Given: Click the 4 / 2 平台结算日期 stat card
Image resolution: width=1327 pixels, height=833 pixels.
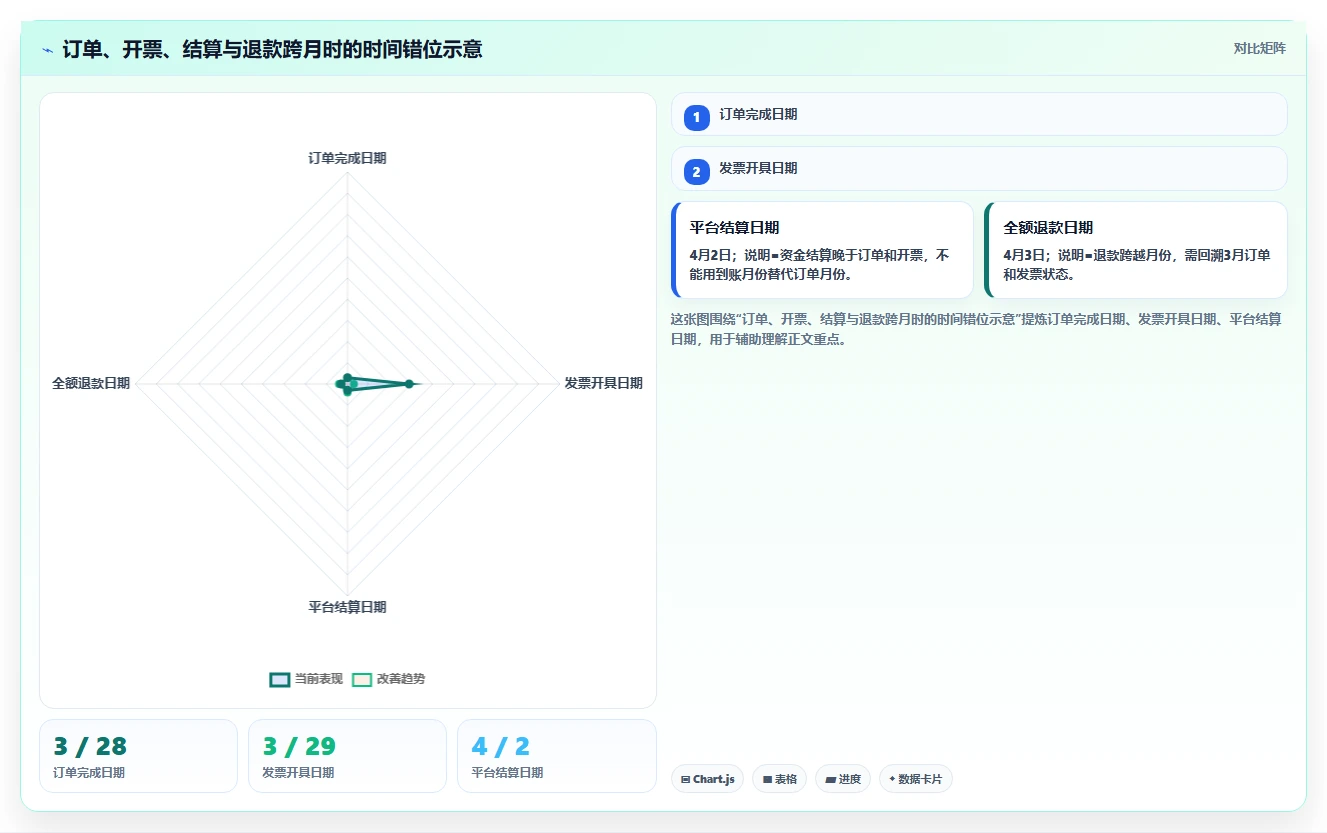Looking at the screenshot, I should point(557,756).
